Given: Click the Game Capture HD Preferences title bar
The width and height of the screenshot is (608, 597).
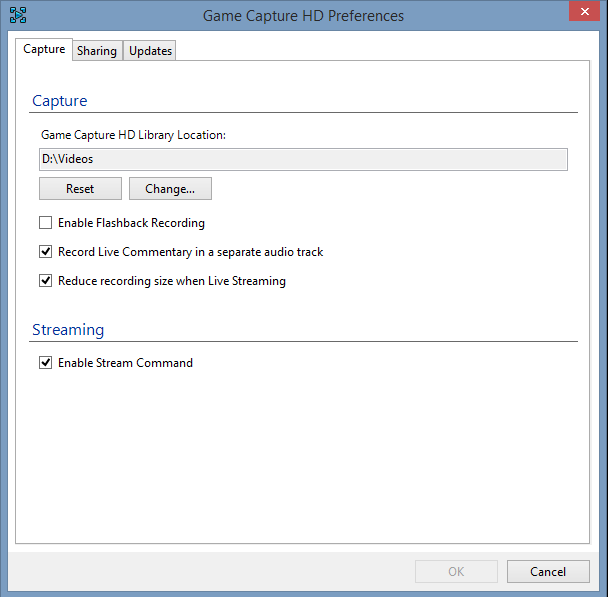Looking at the screenshot, I should click(303, 16).
